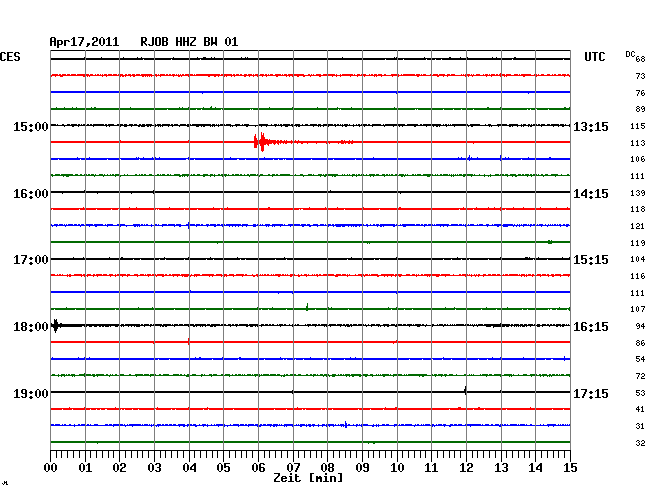650x494 pixels.
Task: Select the 16:00 local time label
Action: click(31, 194)
